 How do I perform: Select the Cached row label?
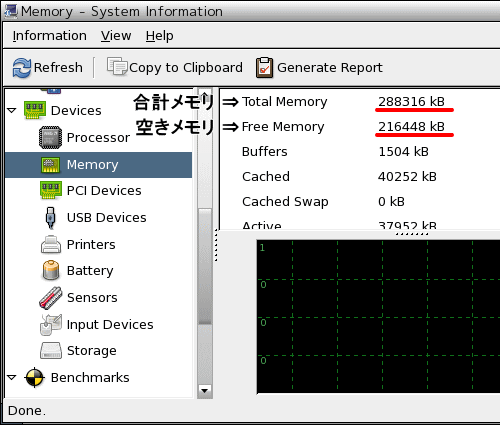pyautogui.click(x=266, y=177)
